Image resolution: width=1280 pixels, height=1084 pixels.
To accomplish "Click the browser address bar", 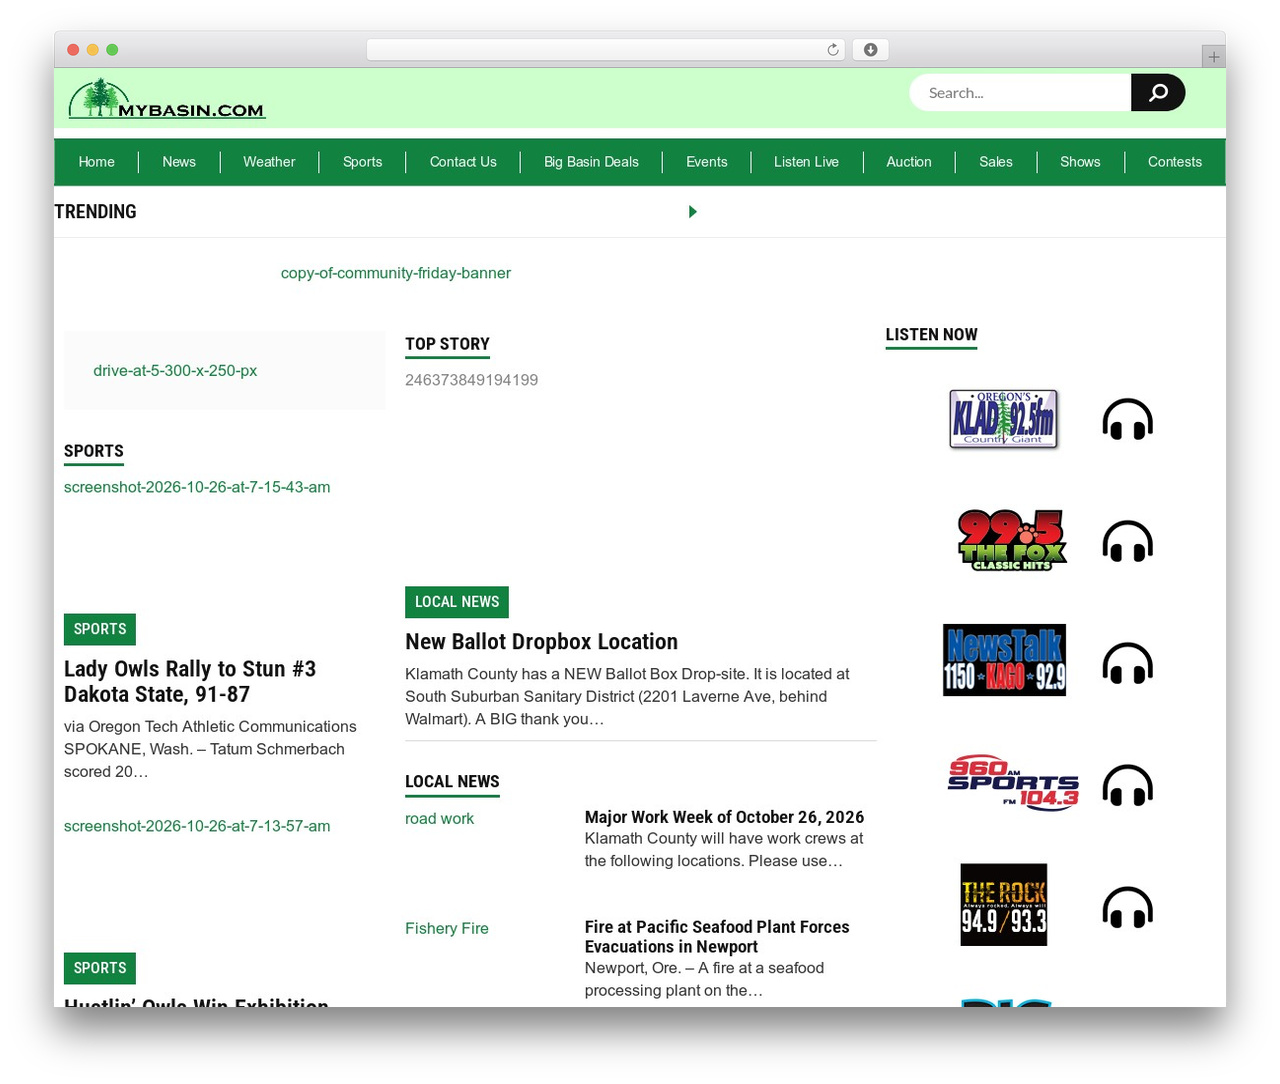I will [606, 50].
